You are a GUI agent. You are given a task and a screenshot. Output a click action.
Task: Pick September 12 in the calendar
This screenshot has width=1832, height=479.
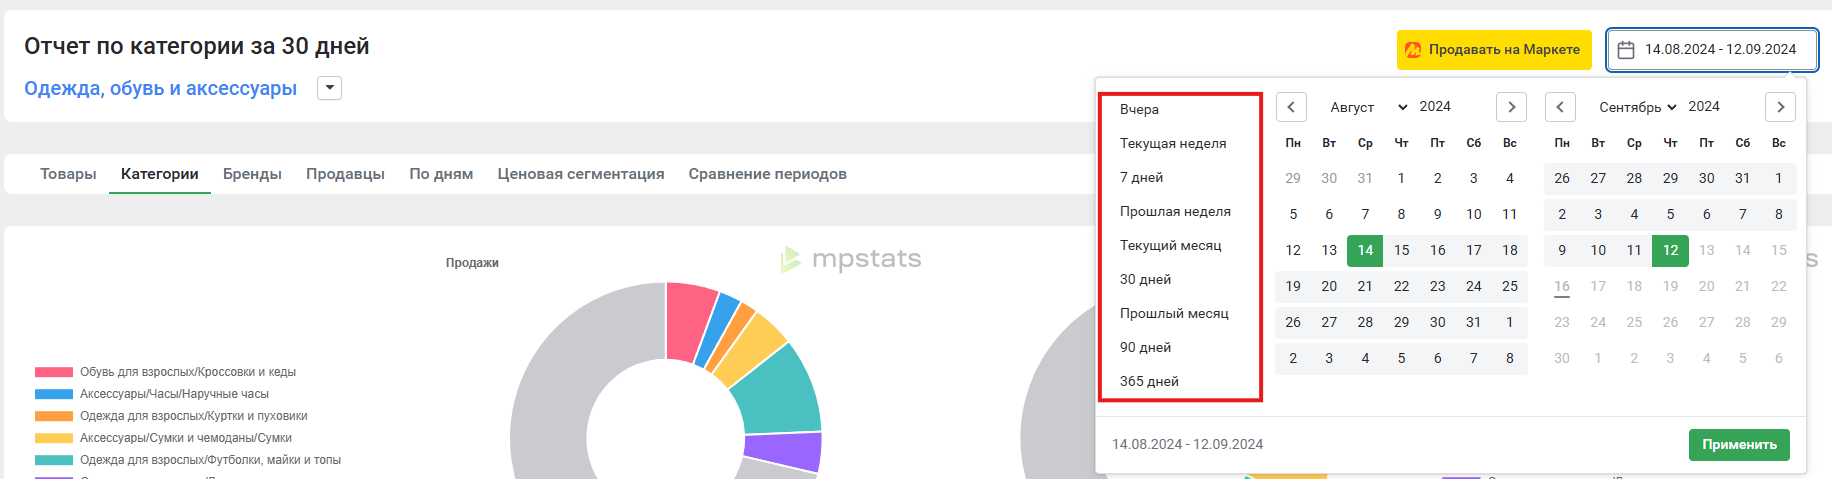[1670, 250]
